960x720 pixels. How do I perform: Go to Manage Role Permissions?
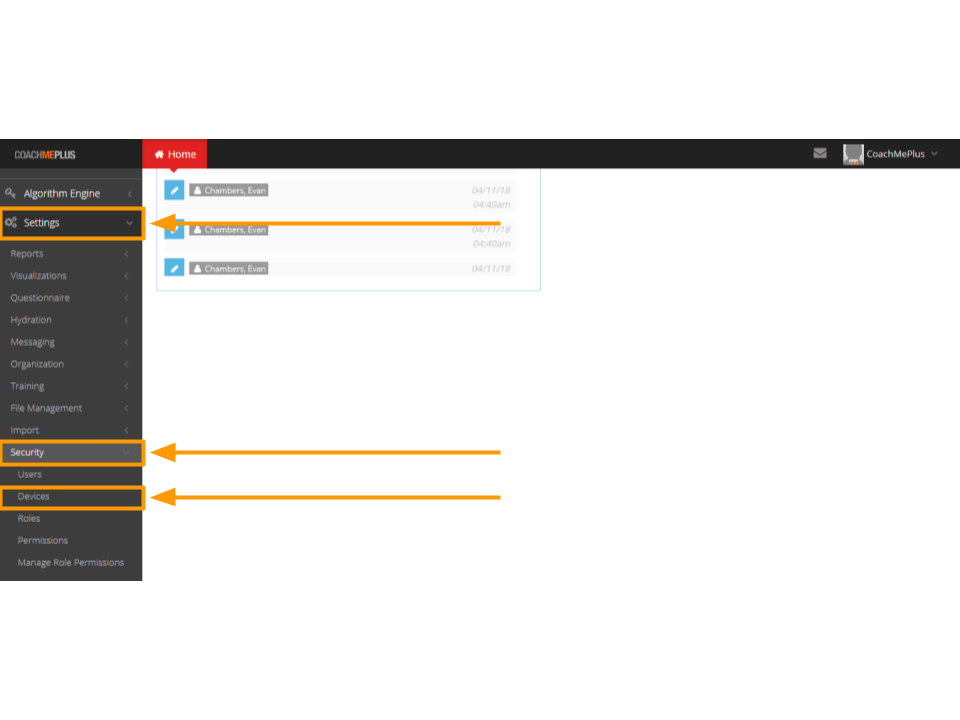(x=71, y=563)
